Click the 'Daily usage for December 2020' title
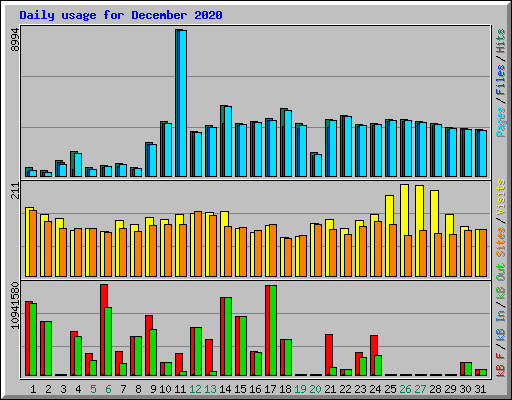The image size is (512, 400). (x=121, y=15)
